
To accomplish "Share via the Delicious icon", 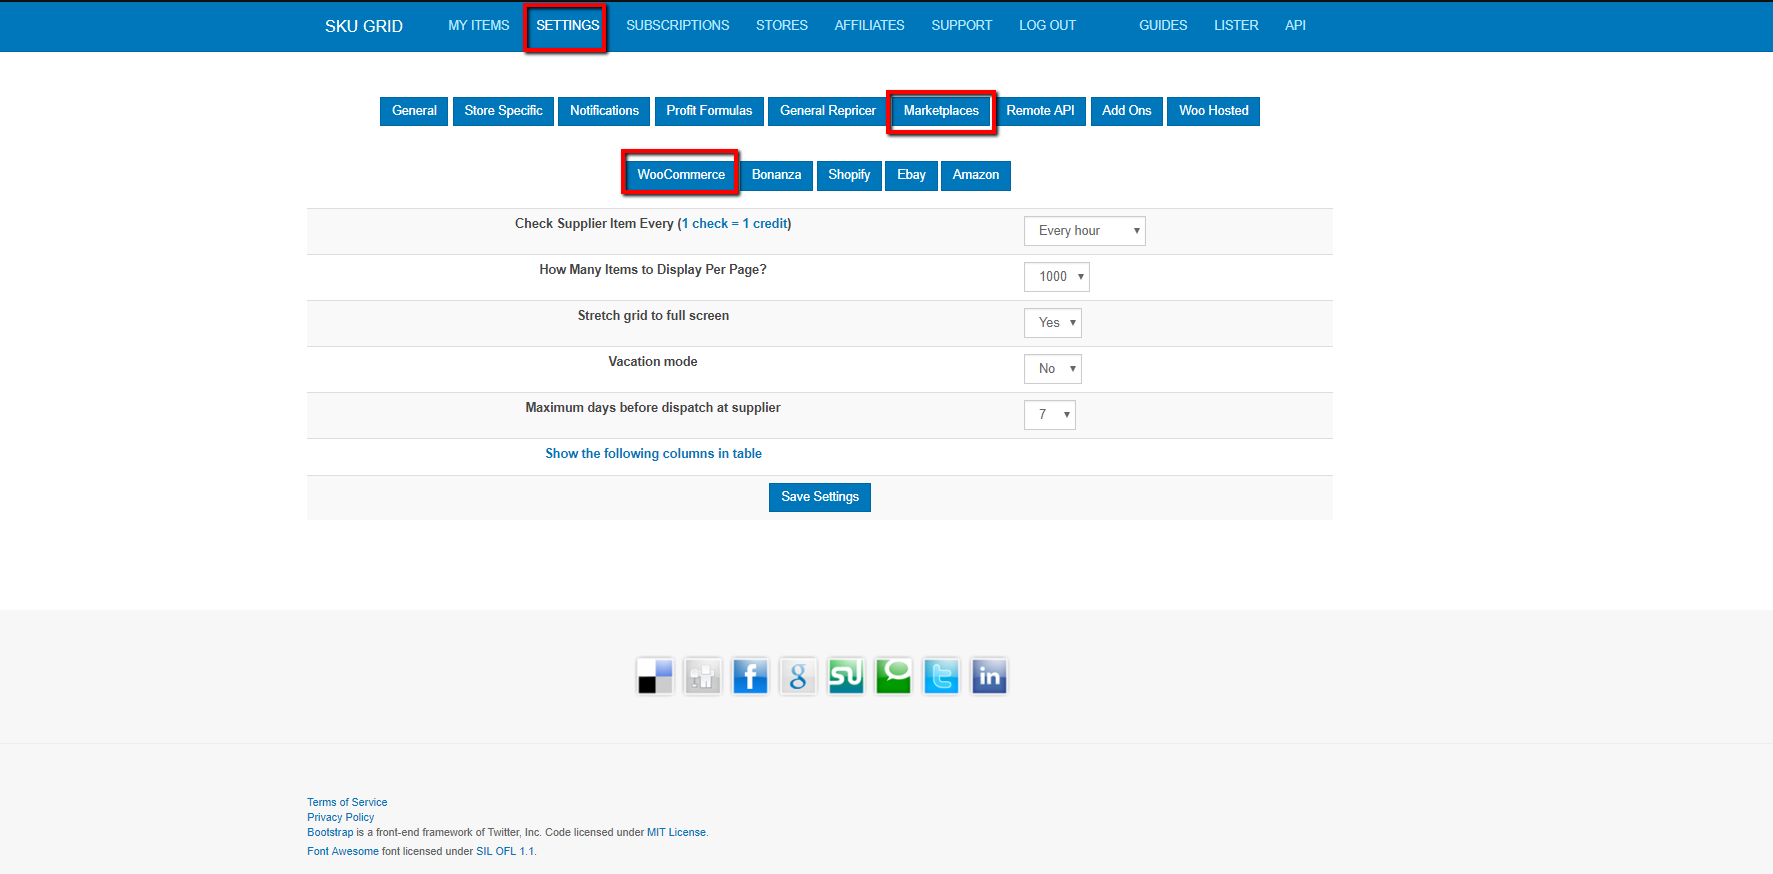I will coord(655,677).
